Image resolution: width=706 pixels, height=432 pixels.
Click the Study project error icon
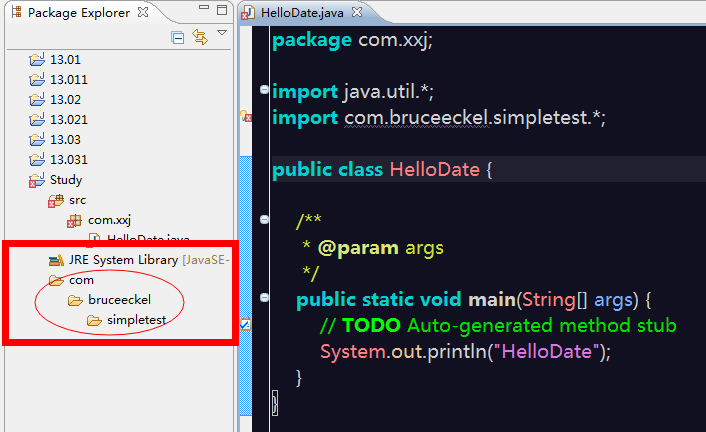[37, 180]
